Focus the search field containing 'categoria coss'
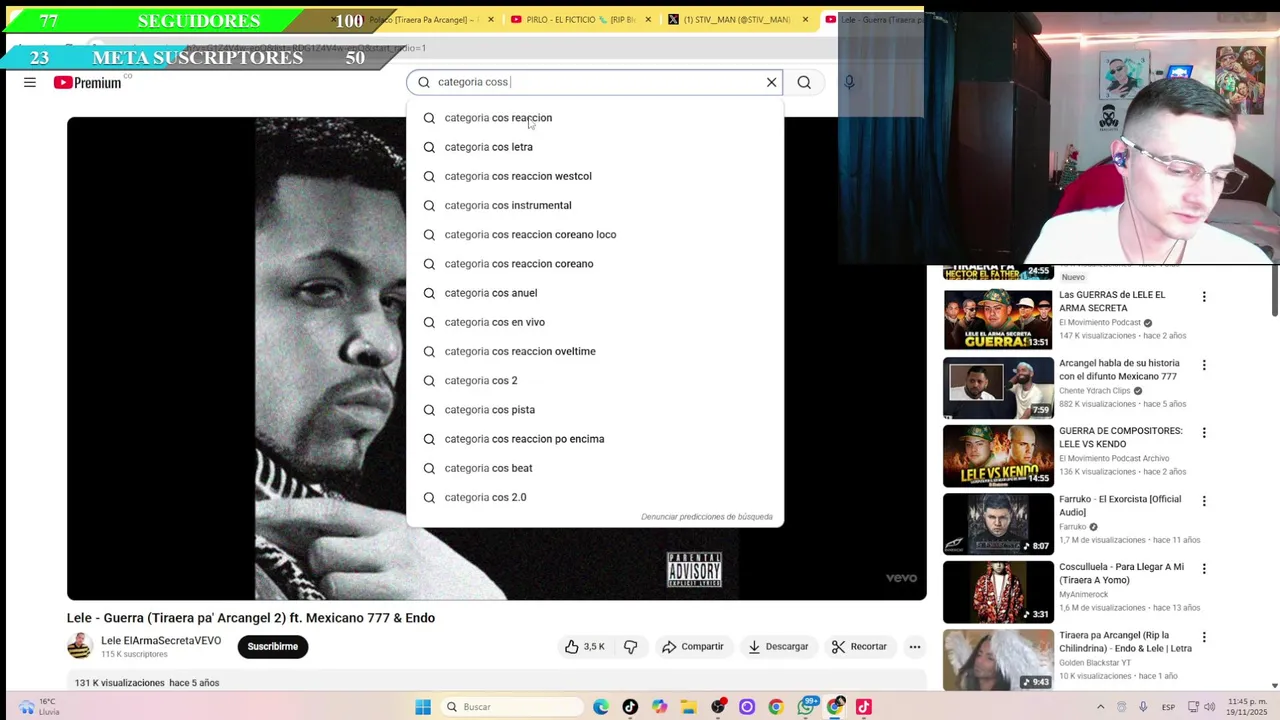 click(596, 82)
